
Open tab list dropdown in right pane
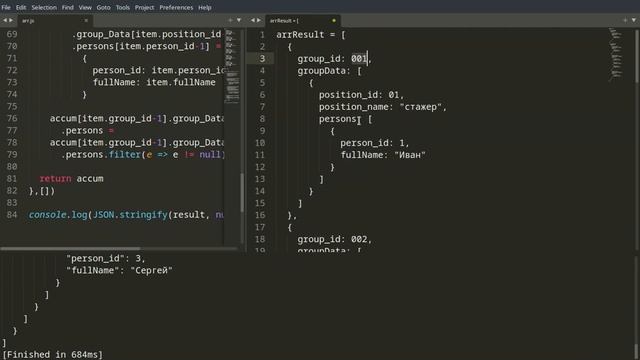click(634, 20)
